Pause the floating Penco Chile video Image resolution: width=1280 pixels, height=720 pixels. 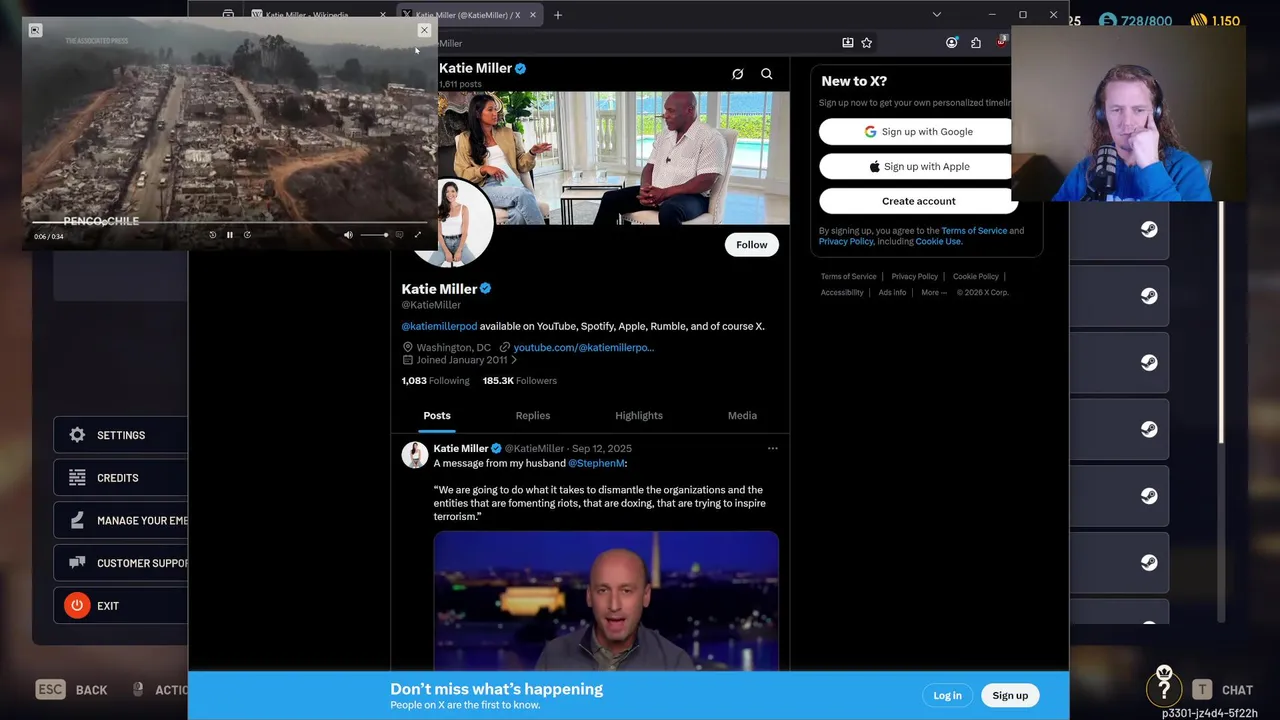229,235
